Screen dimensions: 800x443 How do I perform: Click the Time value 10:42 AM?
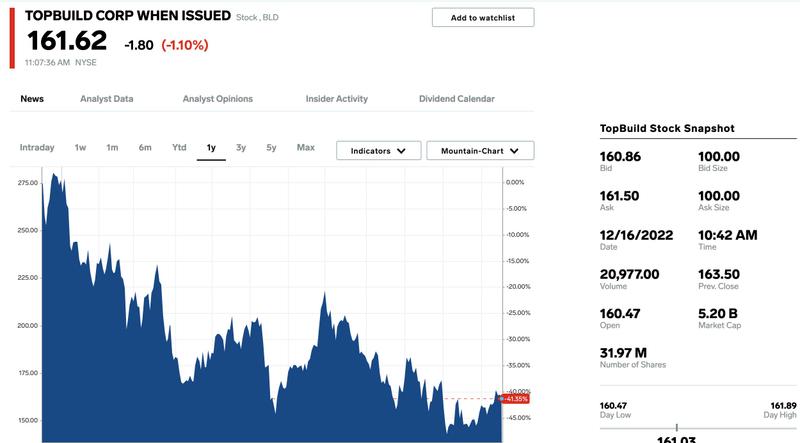[728, 235]
